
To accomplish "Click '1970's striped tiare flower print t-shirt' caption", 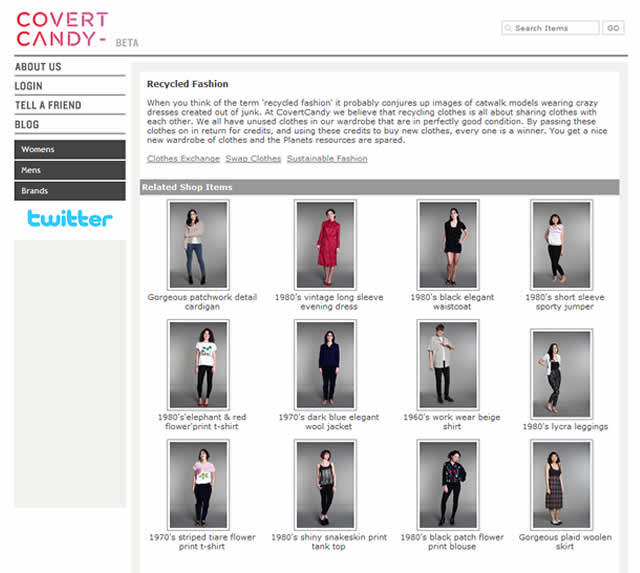I will (202, 542).
